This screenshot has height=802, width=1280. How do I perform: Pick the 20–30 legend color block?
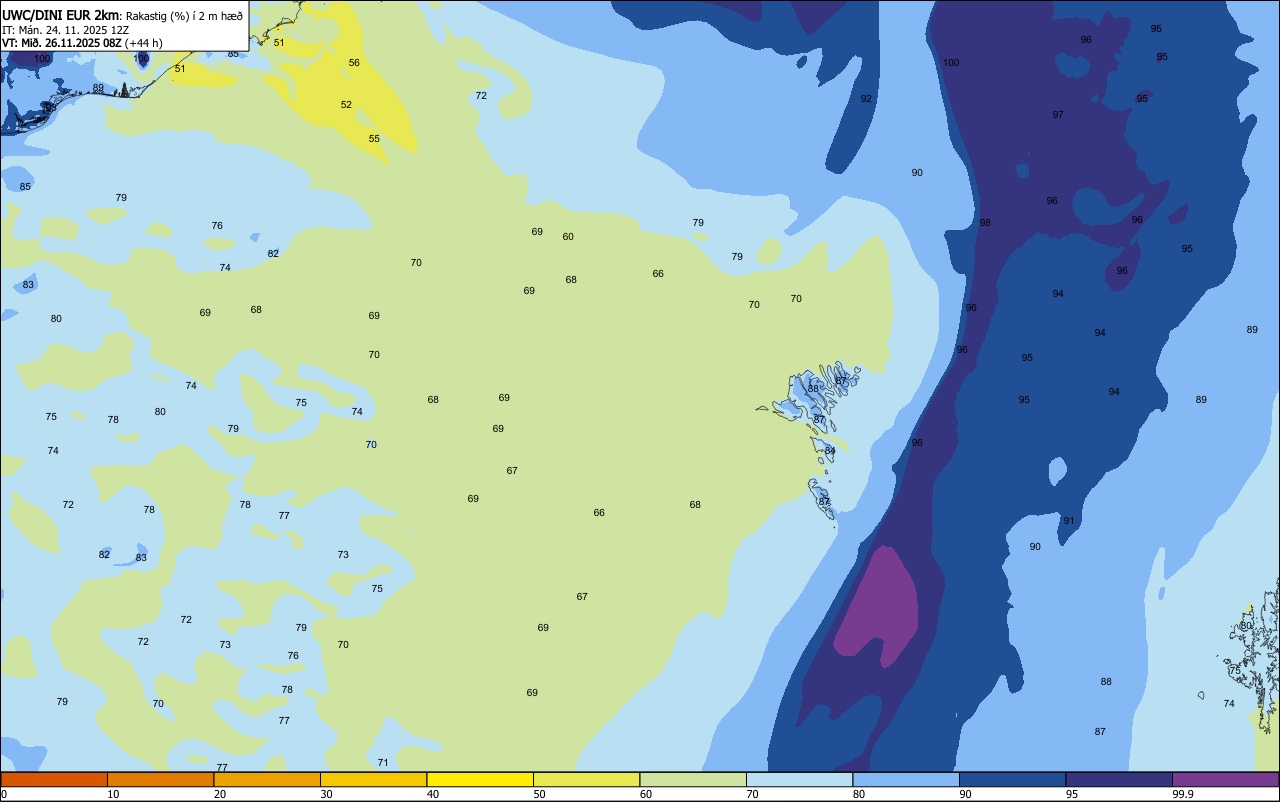point(267,779)
